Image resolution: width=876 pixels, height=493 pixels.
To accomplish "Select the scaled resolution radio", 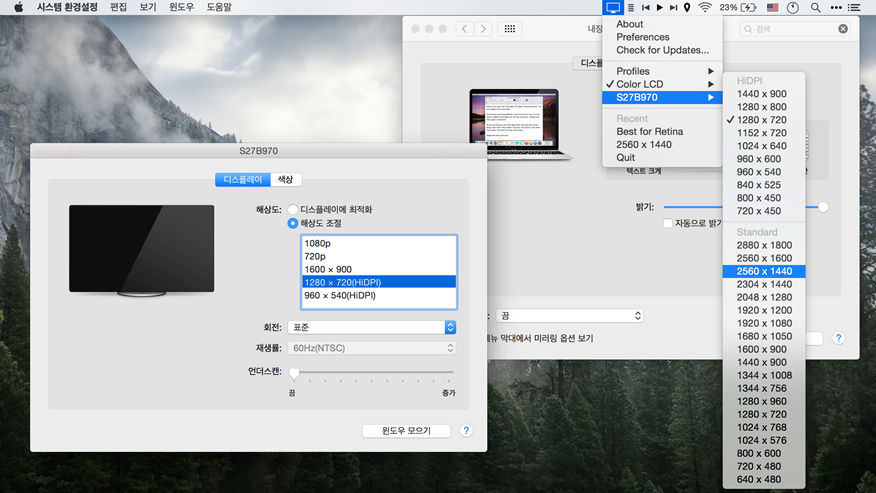I will [293, 223].
